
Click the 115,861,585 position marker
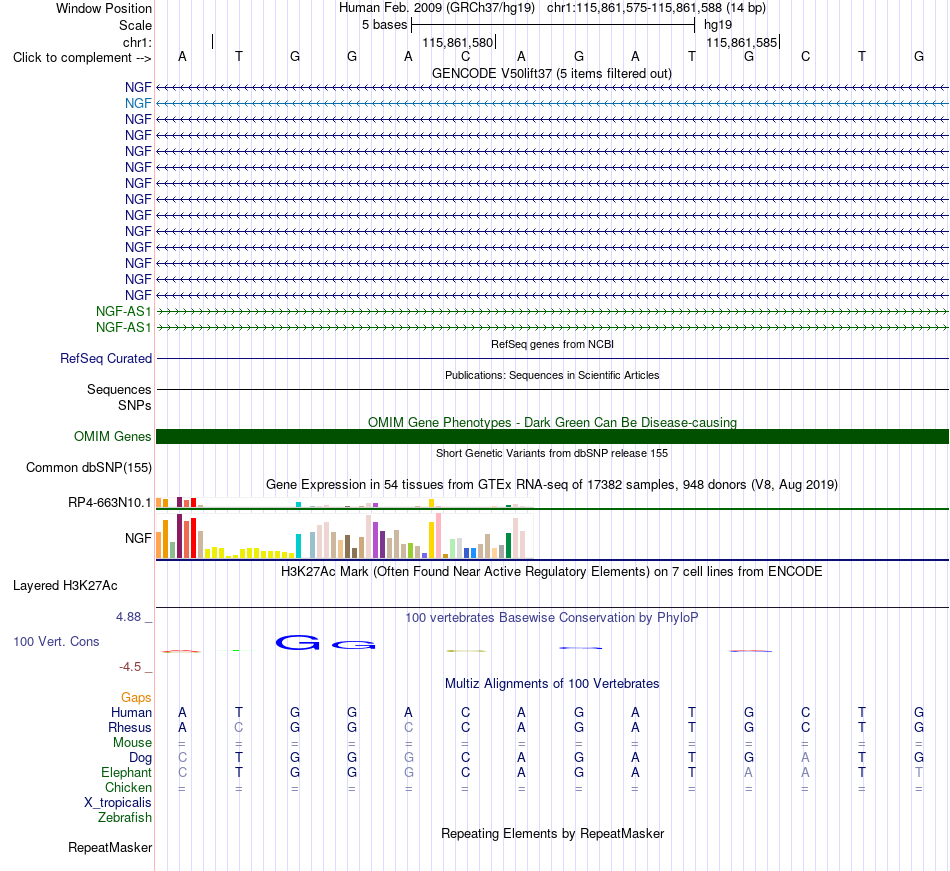point(743,42)
